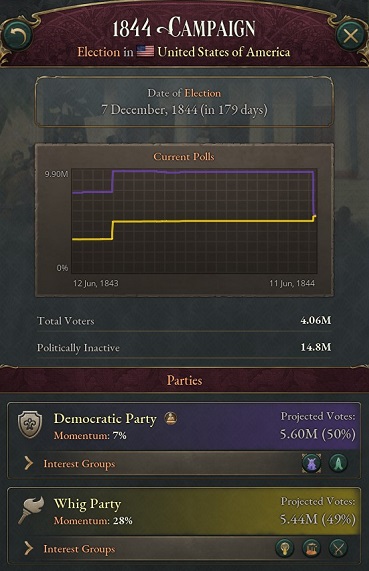Select the Intelligentsia lightbulb icon
Viewport: 369px width, 571px height.
click(x=285, y=548)
